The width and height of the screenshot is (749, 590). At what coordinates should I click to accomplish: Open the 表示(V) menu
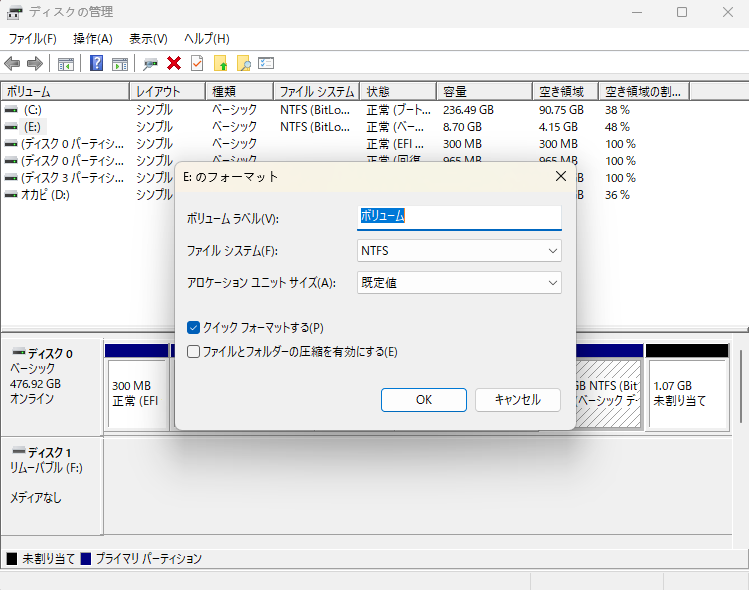(x=148, y=38)
